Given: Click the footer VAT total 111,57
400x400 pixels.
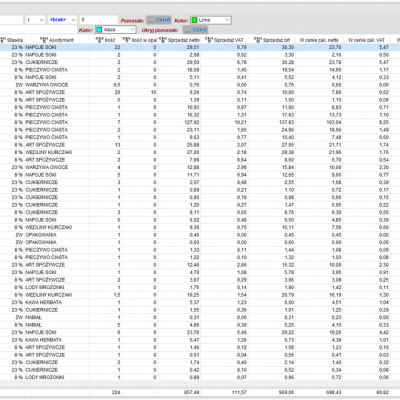Looking at the screenshot, I should 239,392.
